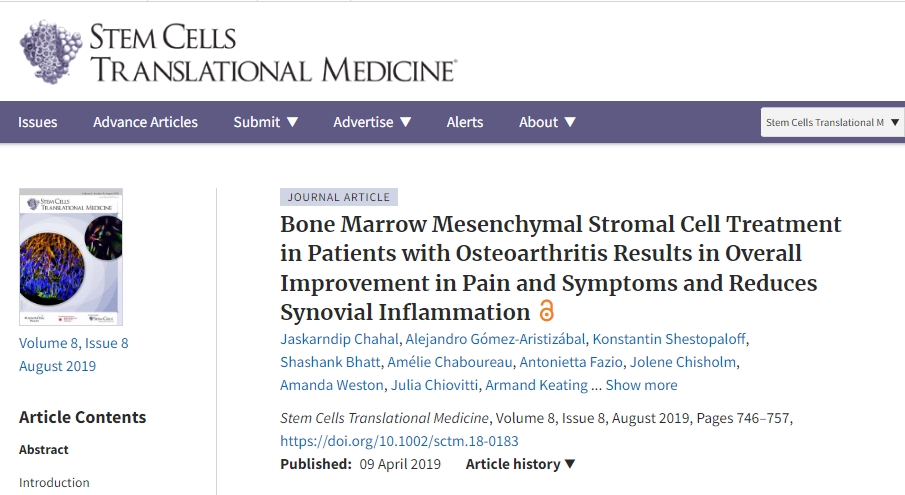Click the open access lock icon
The image size is (905, 495).
click(x=546, y=310)
